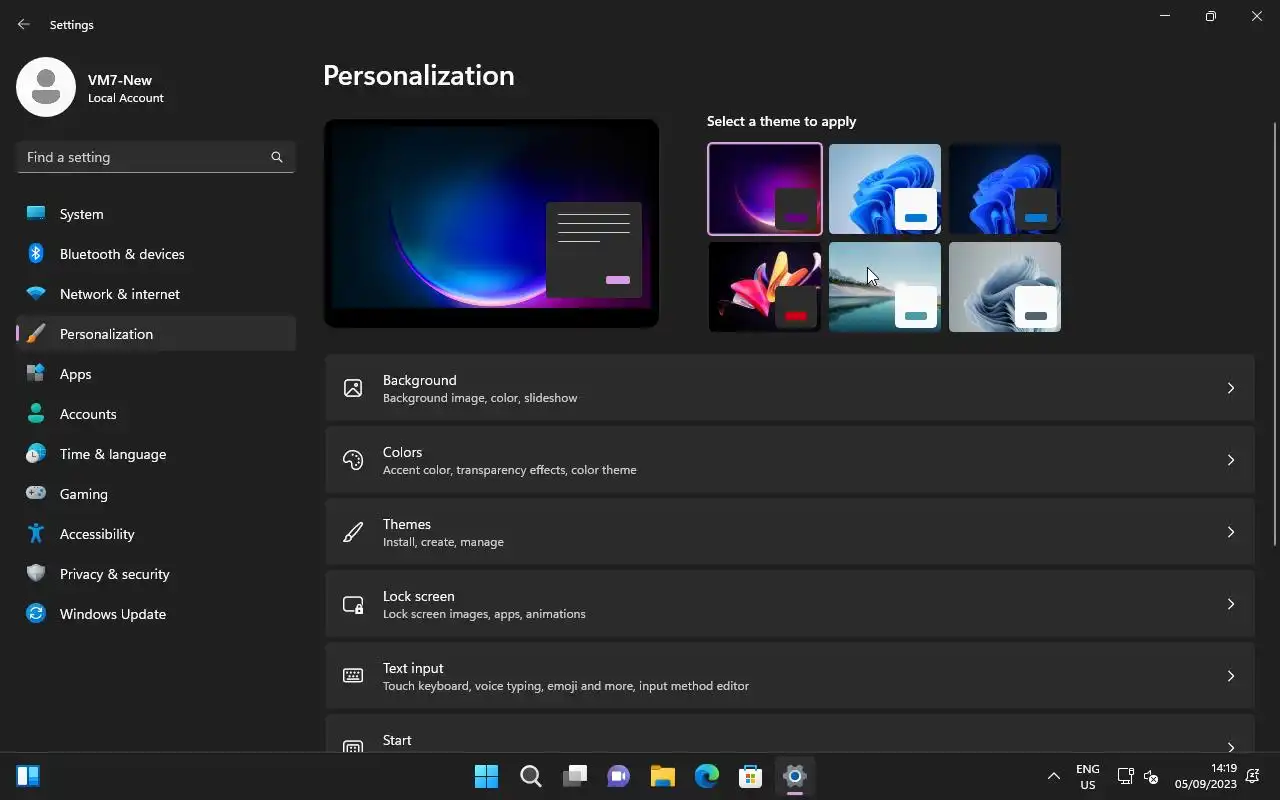Screen dimensions: 1280x800
Task: Launch Microsoft Edge from taskbar
Action: pos(706,776)
